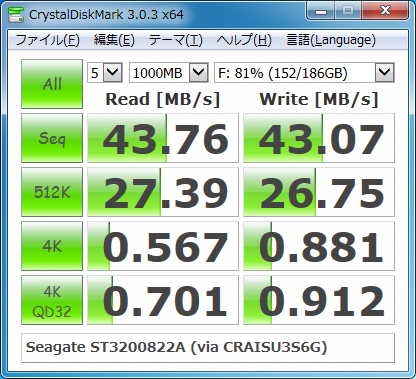Screen dimensions: 416x379
Task: Click the CrystalDiskMark title bar icon
Action: pos(15,15)
